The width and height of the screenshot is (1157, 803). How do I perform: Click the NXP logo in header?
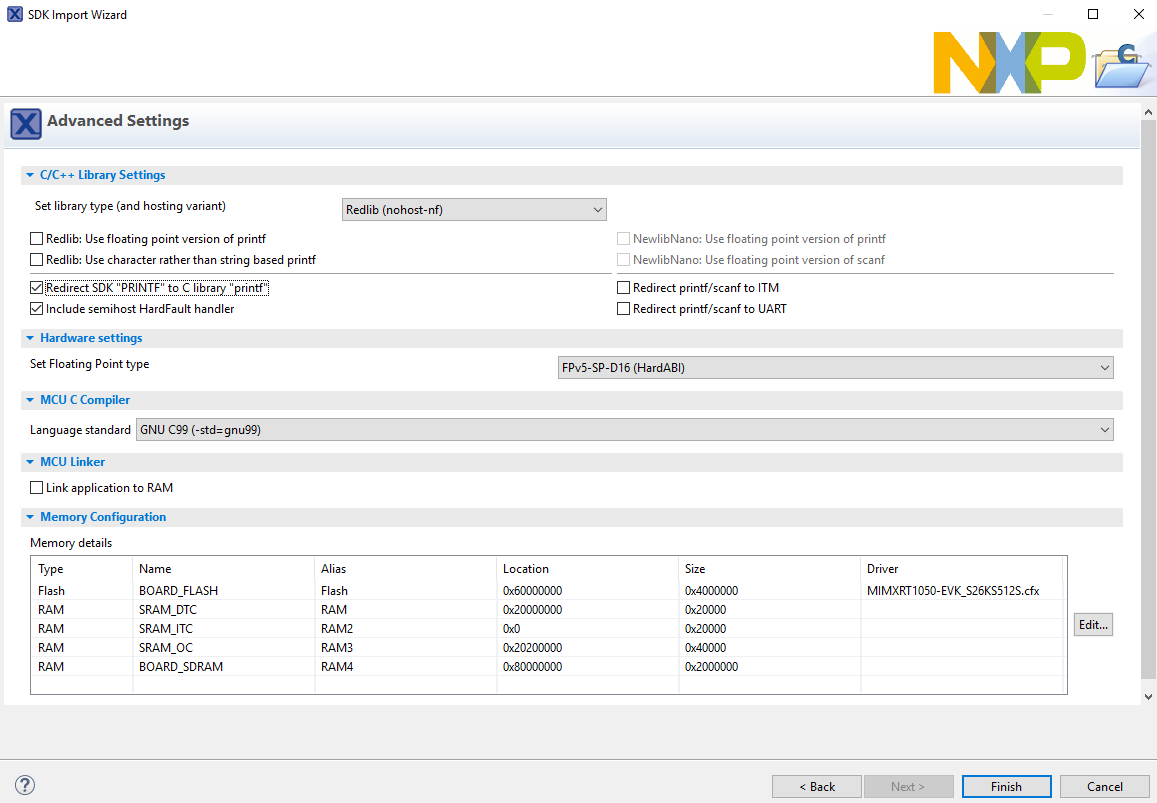click(1008, 62)
